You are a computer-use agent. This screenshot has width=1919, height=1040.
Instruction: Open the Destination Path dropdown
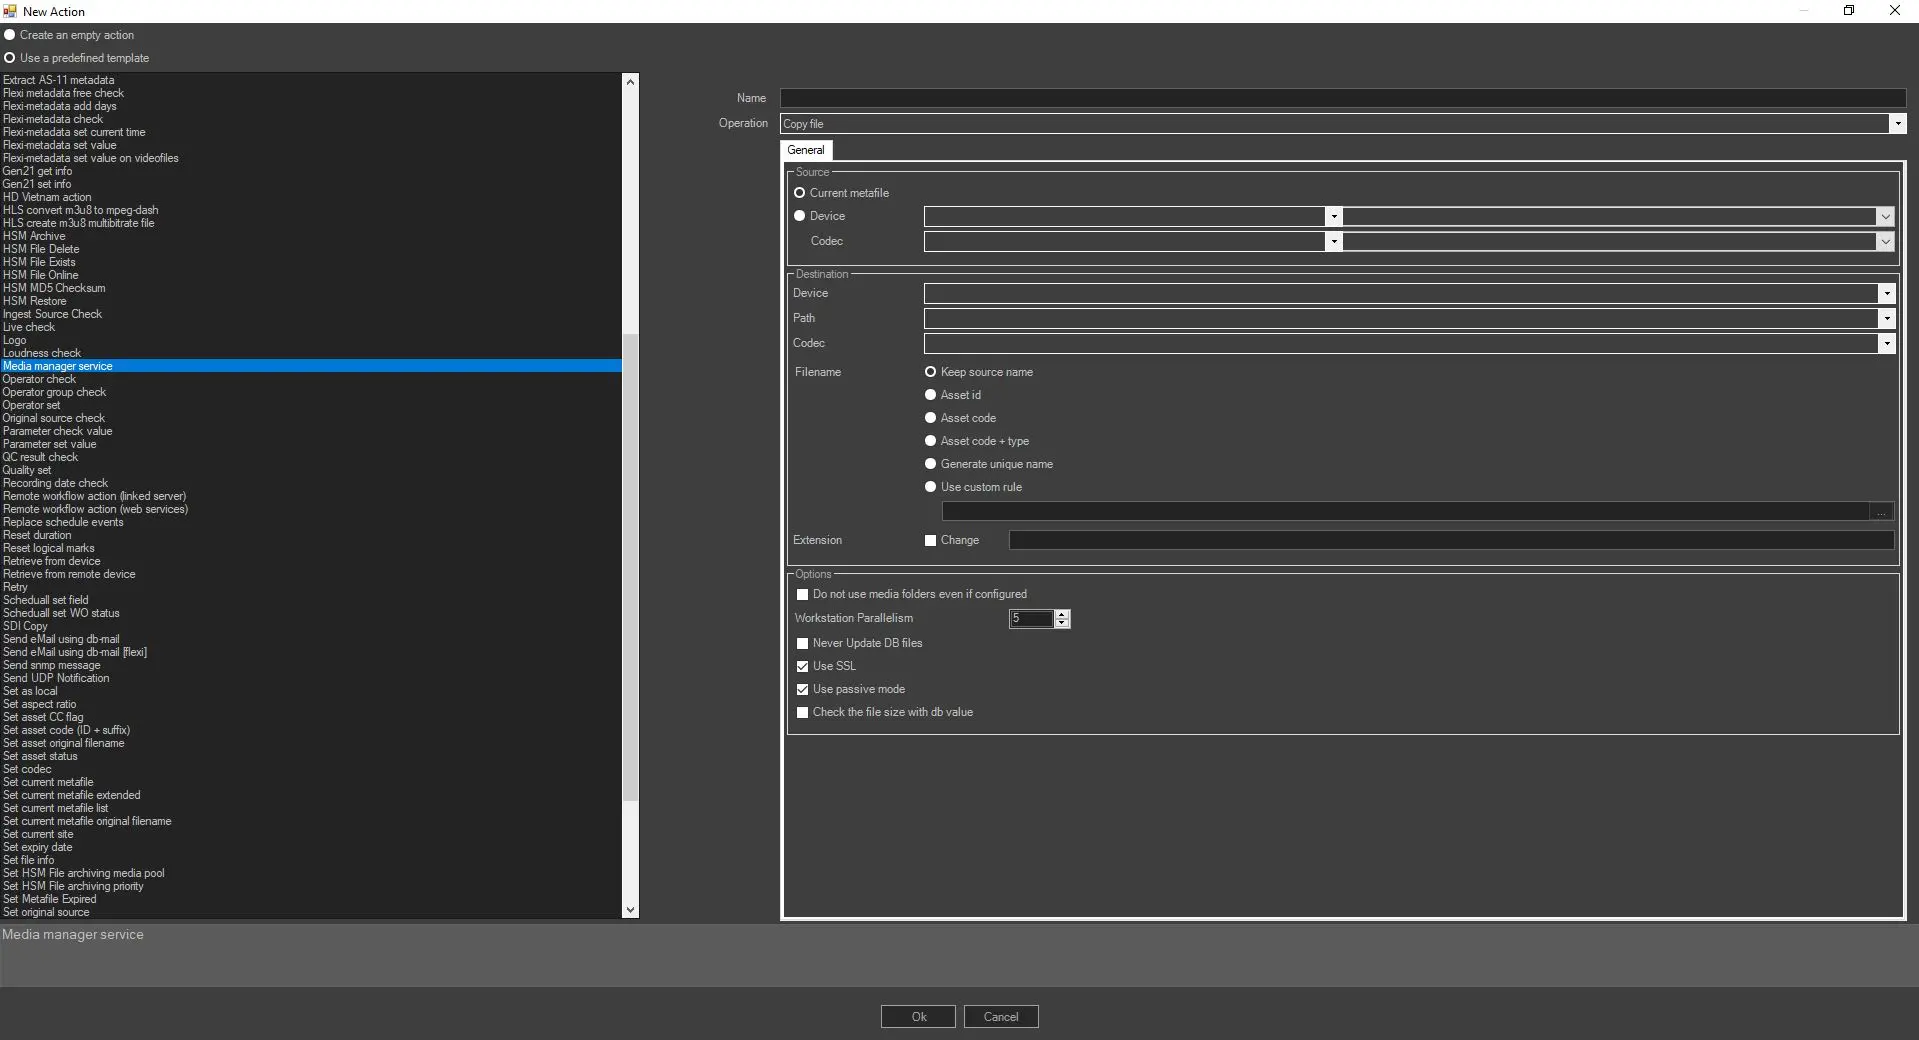tap(1886, 319)
